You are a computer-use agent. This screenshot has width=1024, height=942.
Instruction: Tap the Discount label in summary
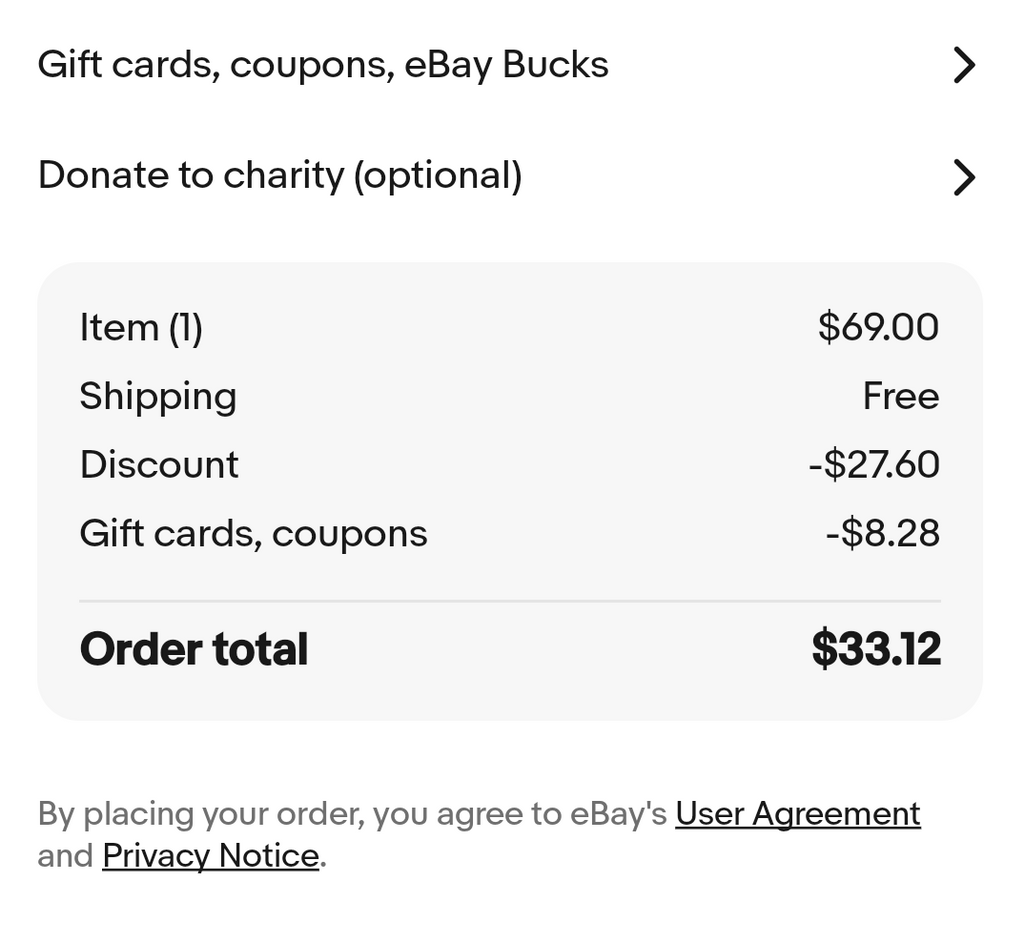tap(159, 465)
